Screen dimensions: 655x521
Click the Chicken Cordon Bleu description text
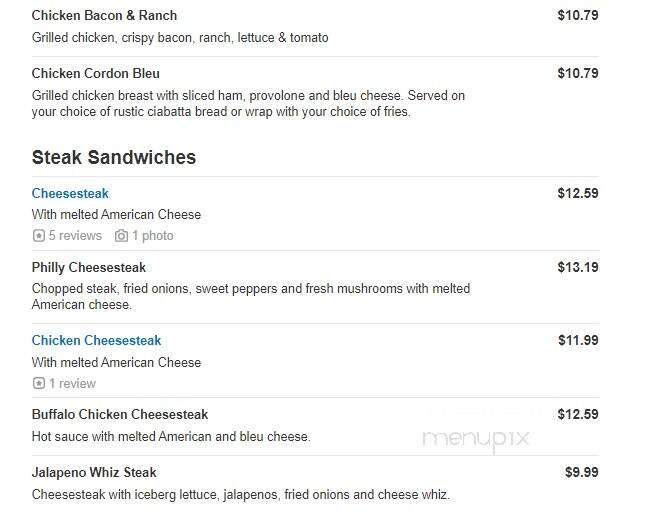248,104
